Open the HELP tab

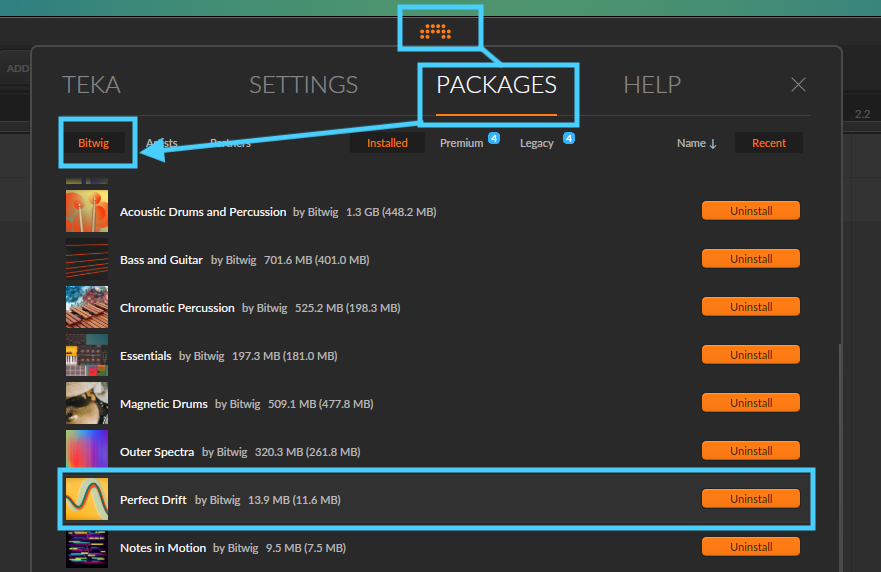[x=652, y=85]
